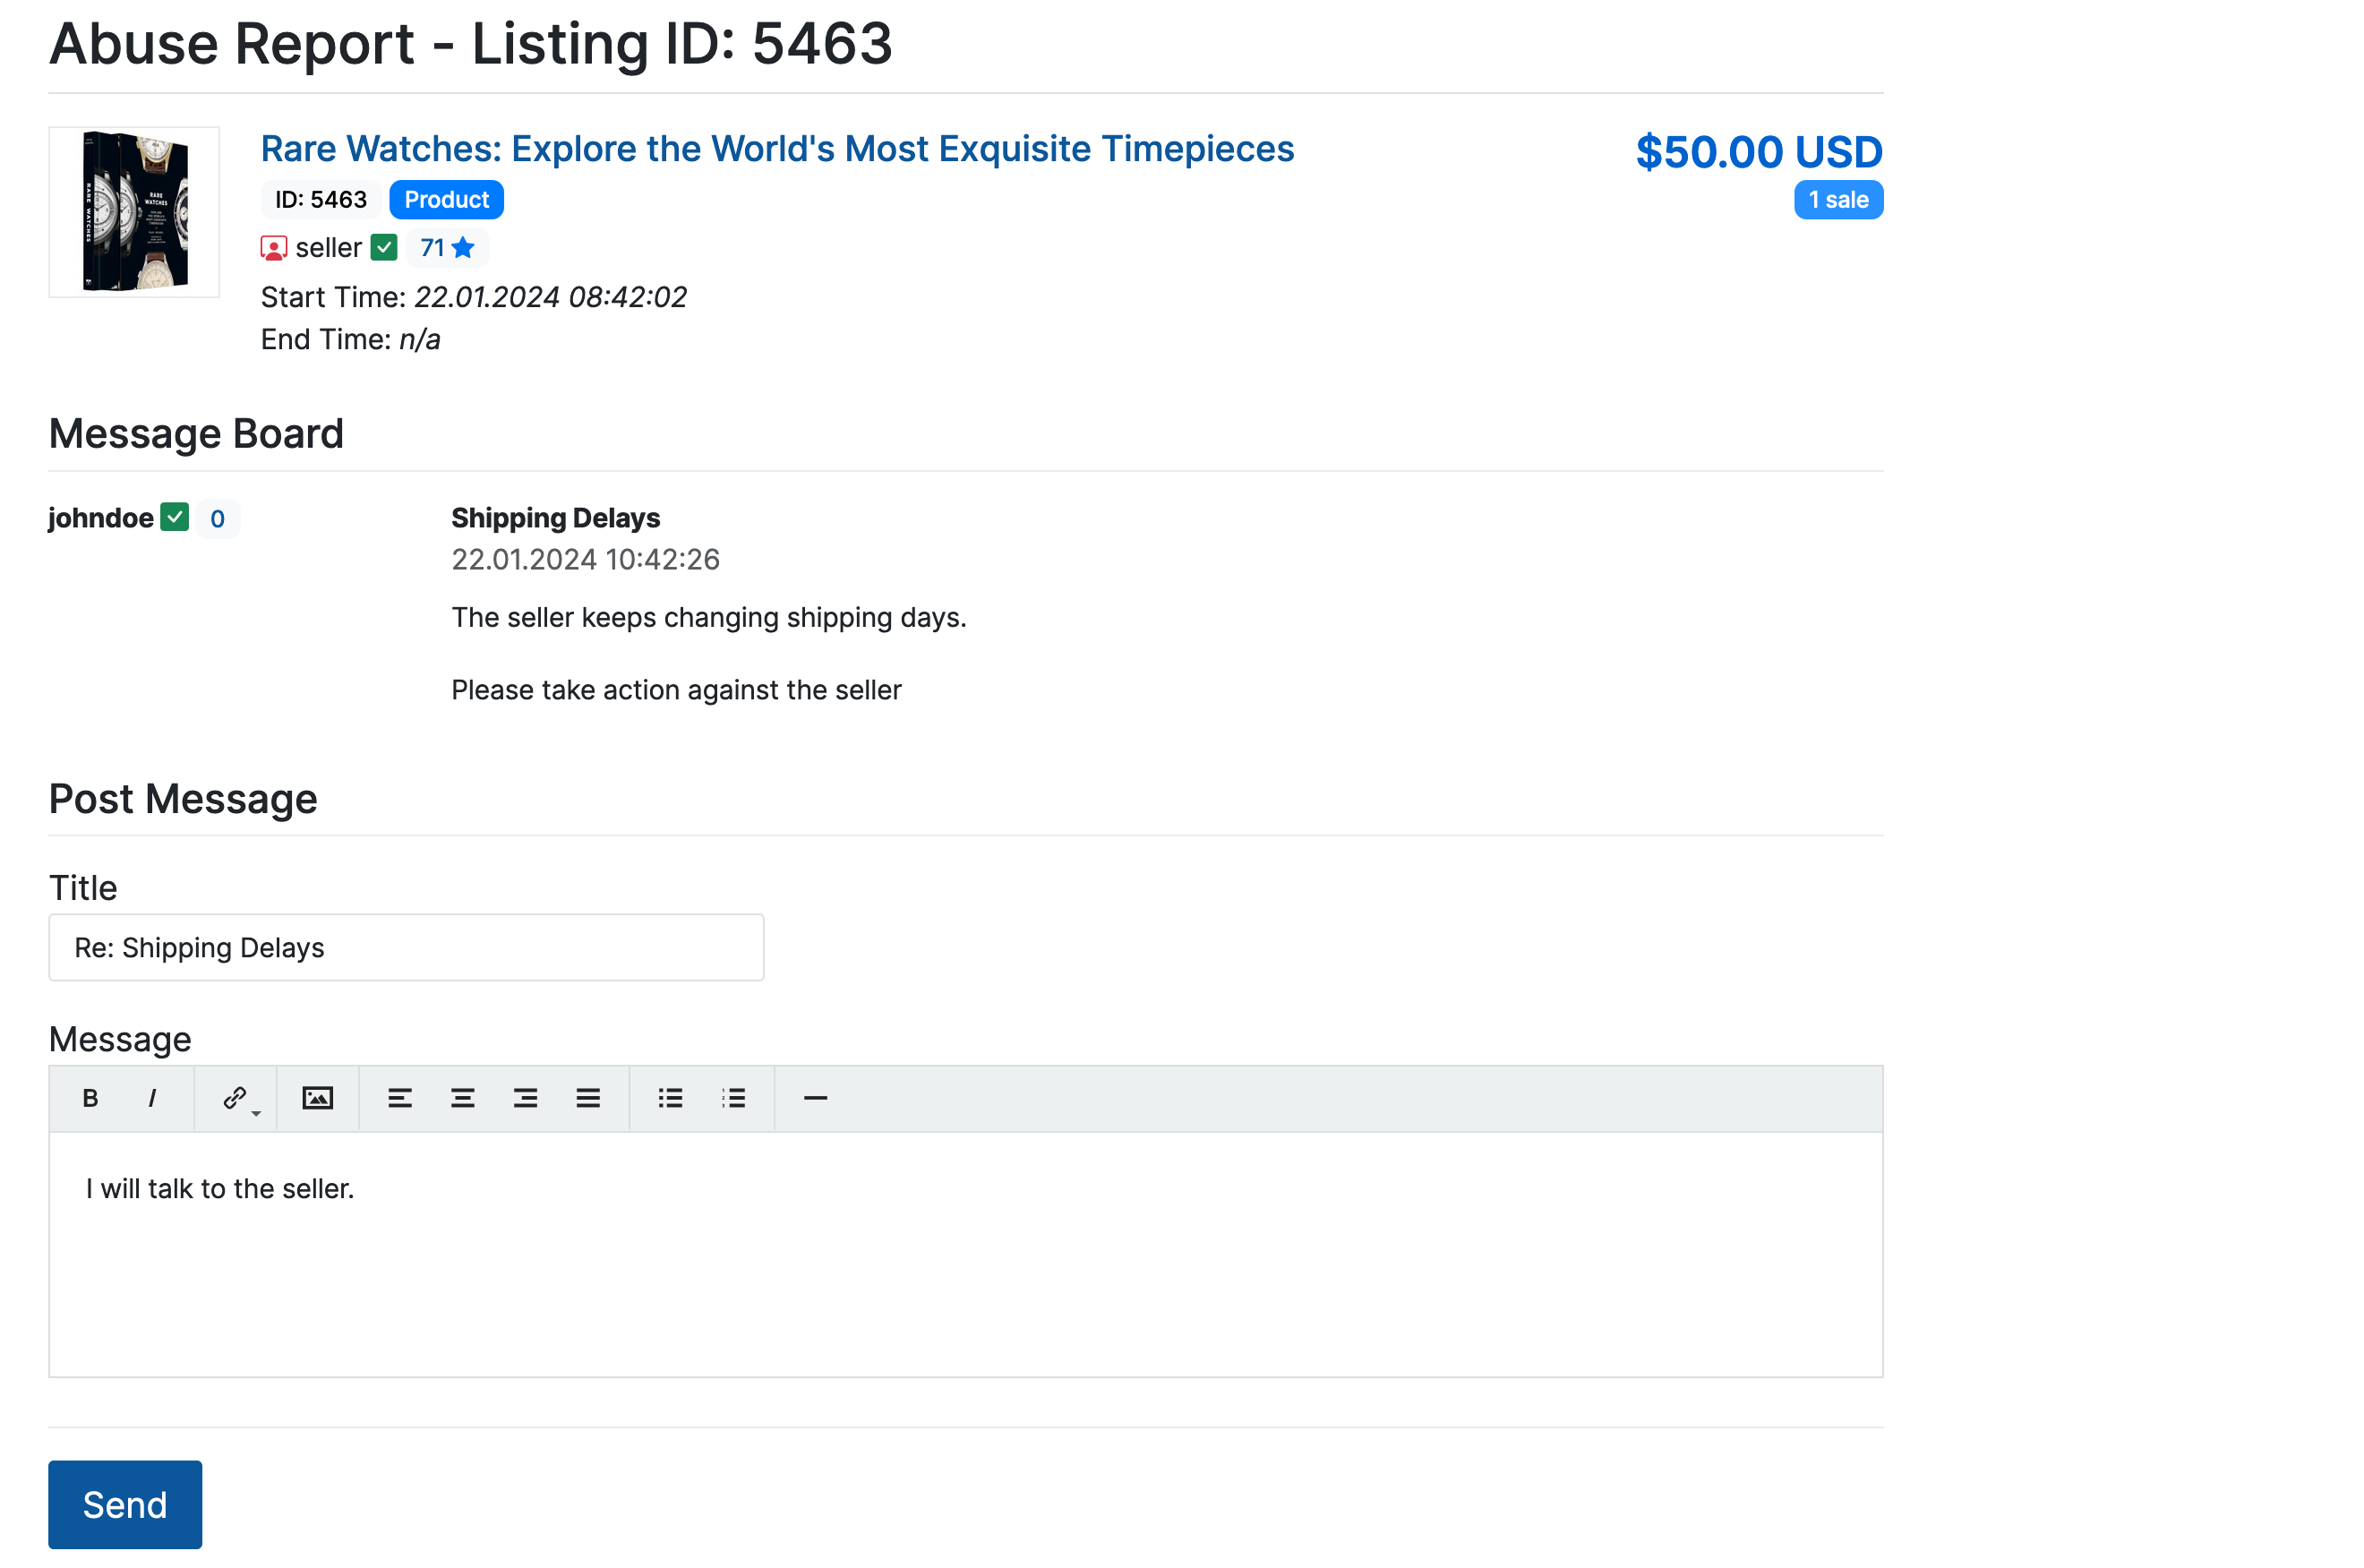Click the Title input field
This screenshot has width=2364, height=1568.
tap(406, 947)
